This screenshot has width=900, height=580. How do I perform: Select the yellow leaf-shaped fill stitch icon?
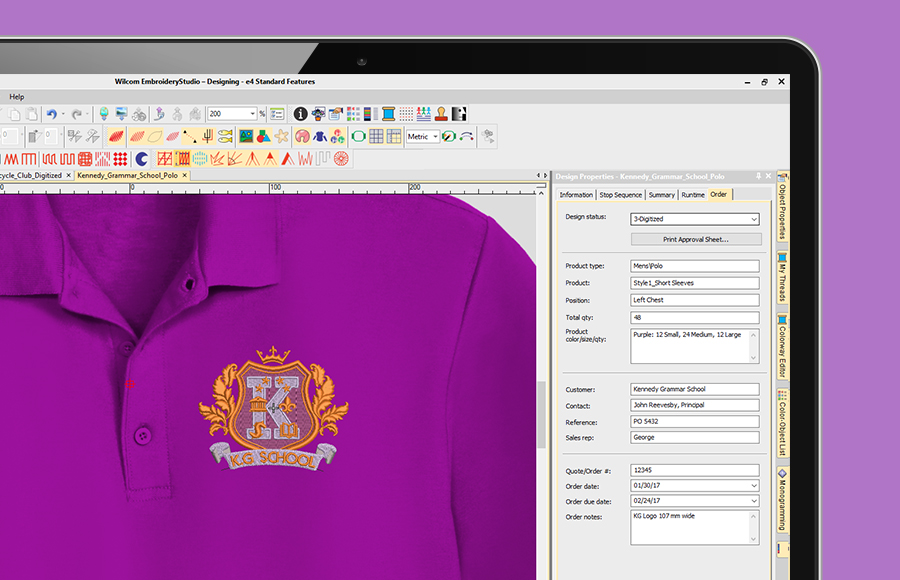[154, 135]
